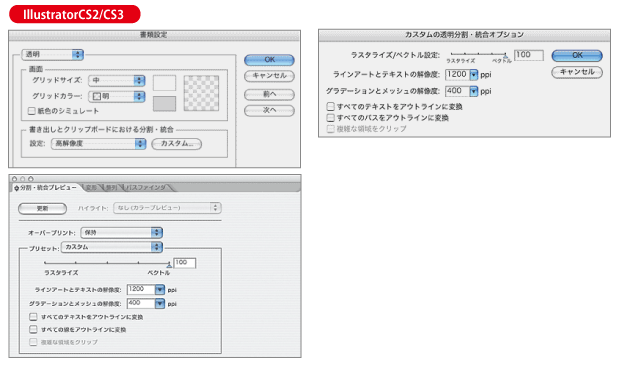
Task: Enable すべてのテキストをアウトラインに変換 in custom options dialog
Action: [330, 107]
